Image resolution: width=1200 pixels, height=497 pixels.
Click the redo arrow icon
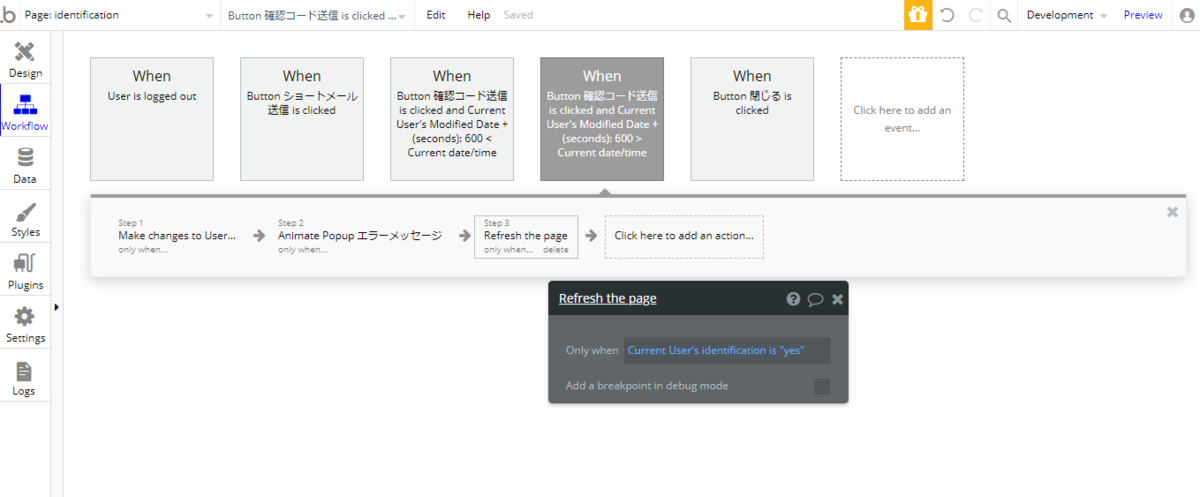pos(975,15)
